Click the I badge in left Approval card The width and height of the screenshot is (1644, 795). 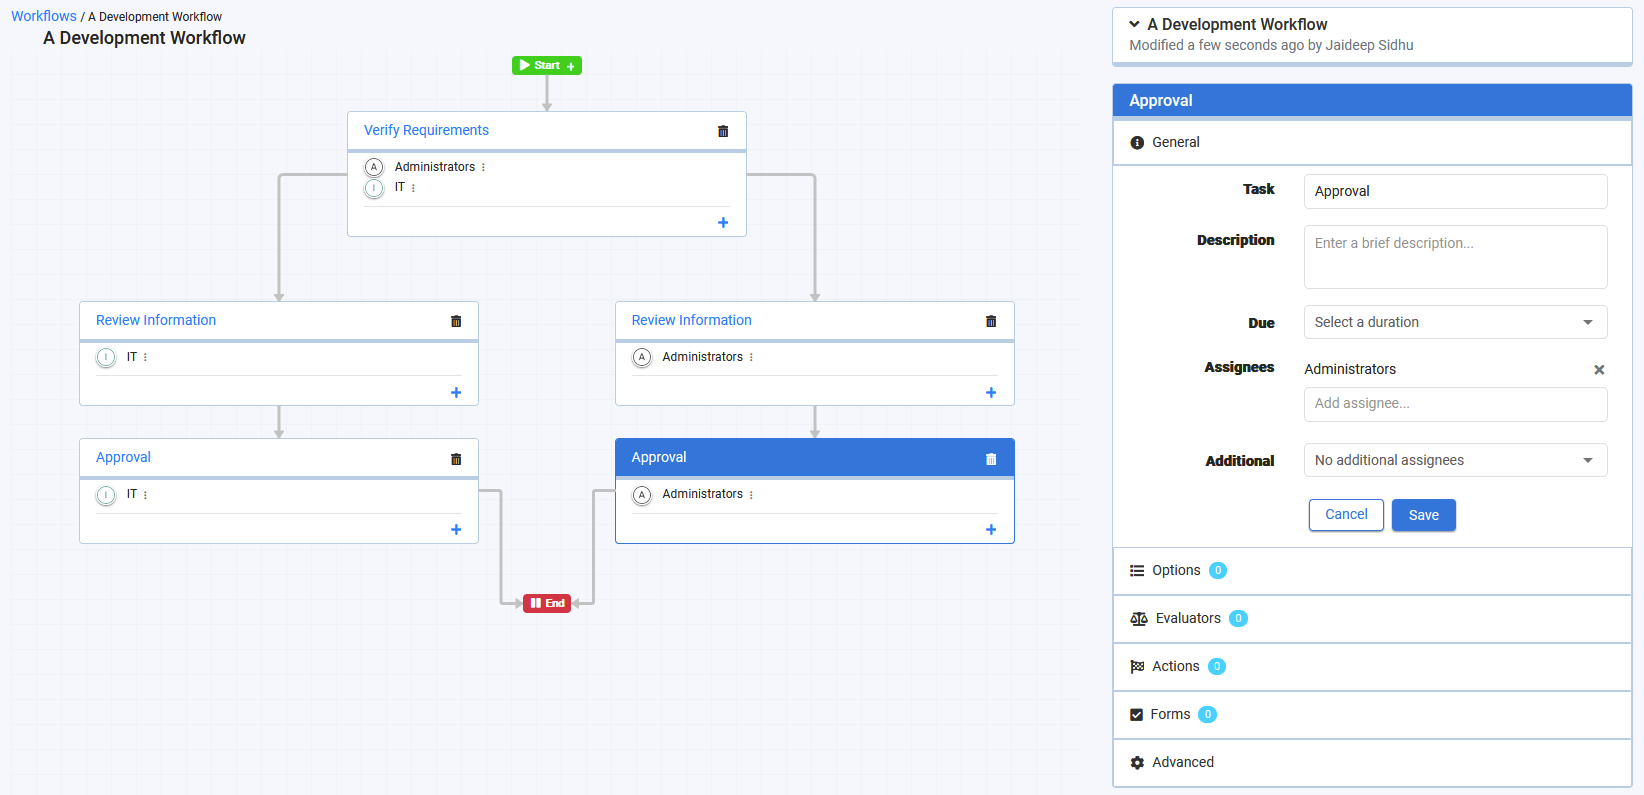[106, 495]
